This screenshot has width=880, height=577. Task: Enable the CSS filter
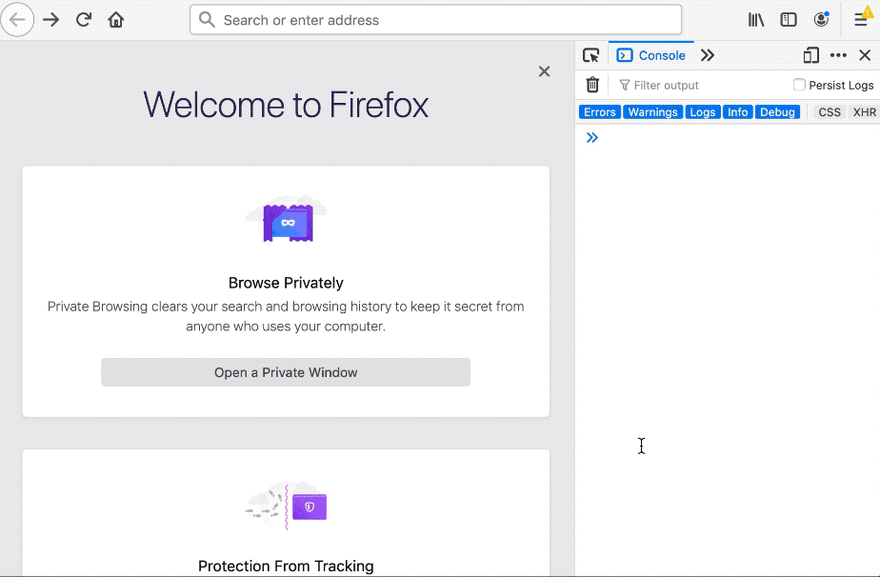[x=829, y=112]
